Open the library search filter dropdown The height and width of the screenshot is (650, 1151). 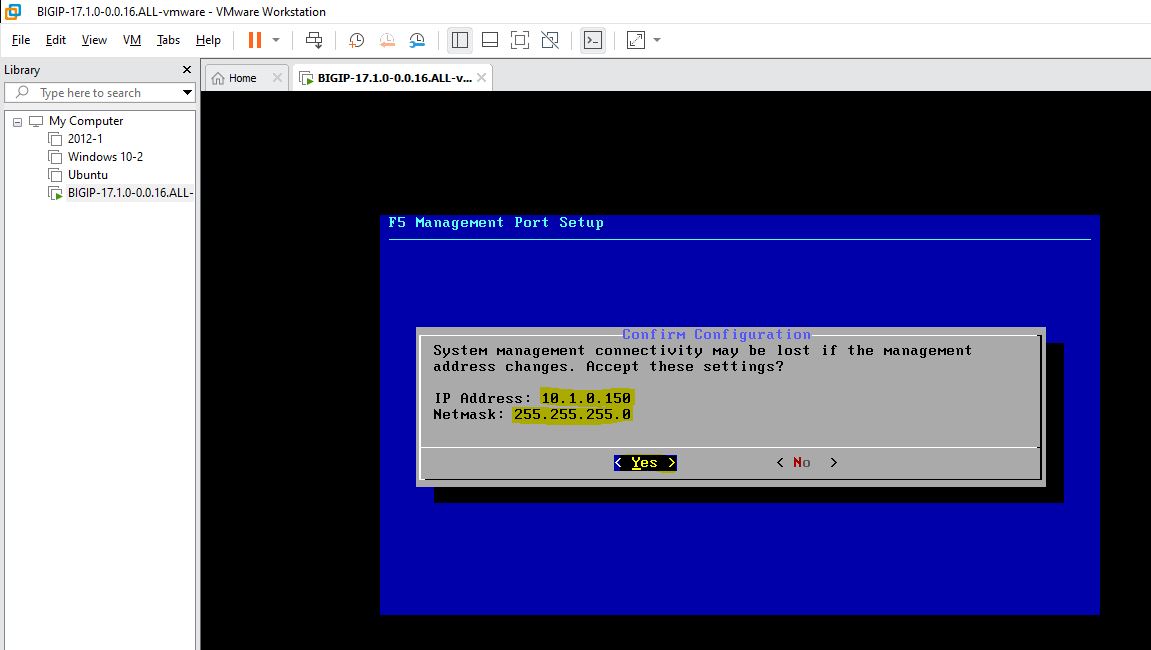coord(187,93)
